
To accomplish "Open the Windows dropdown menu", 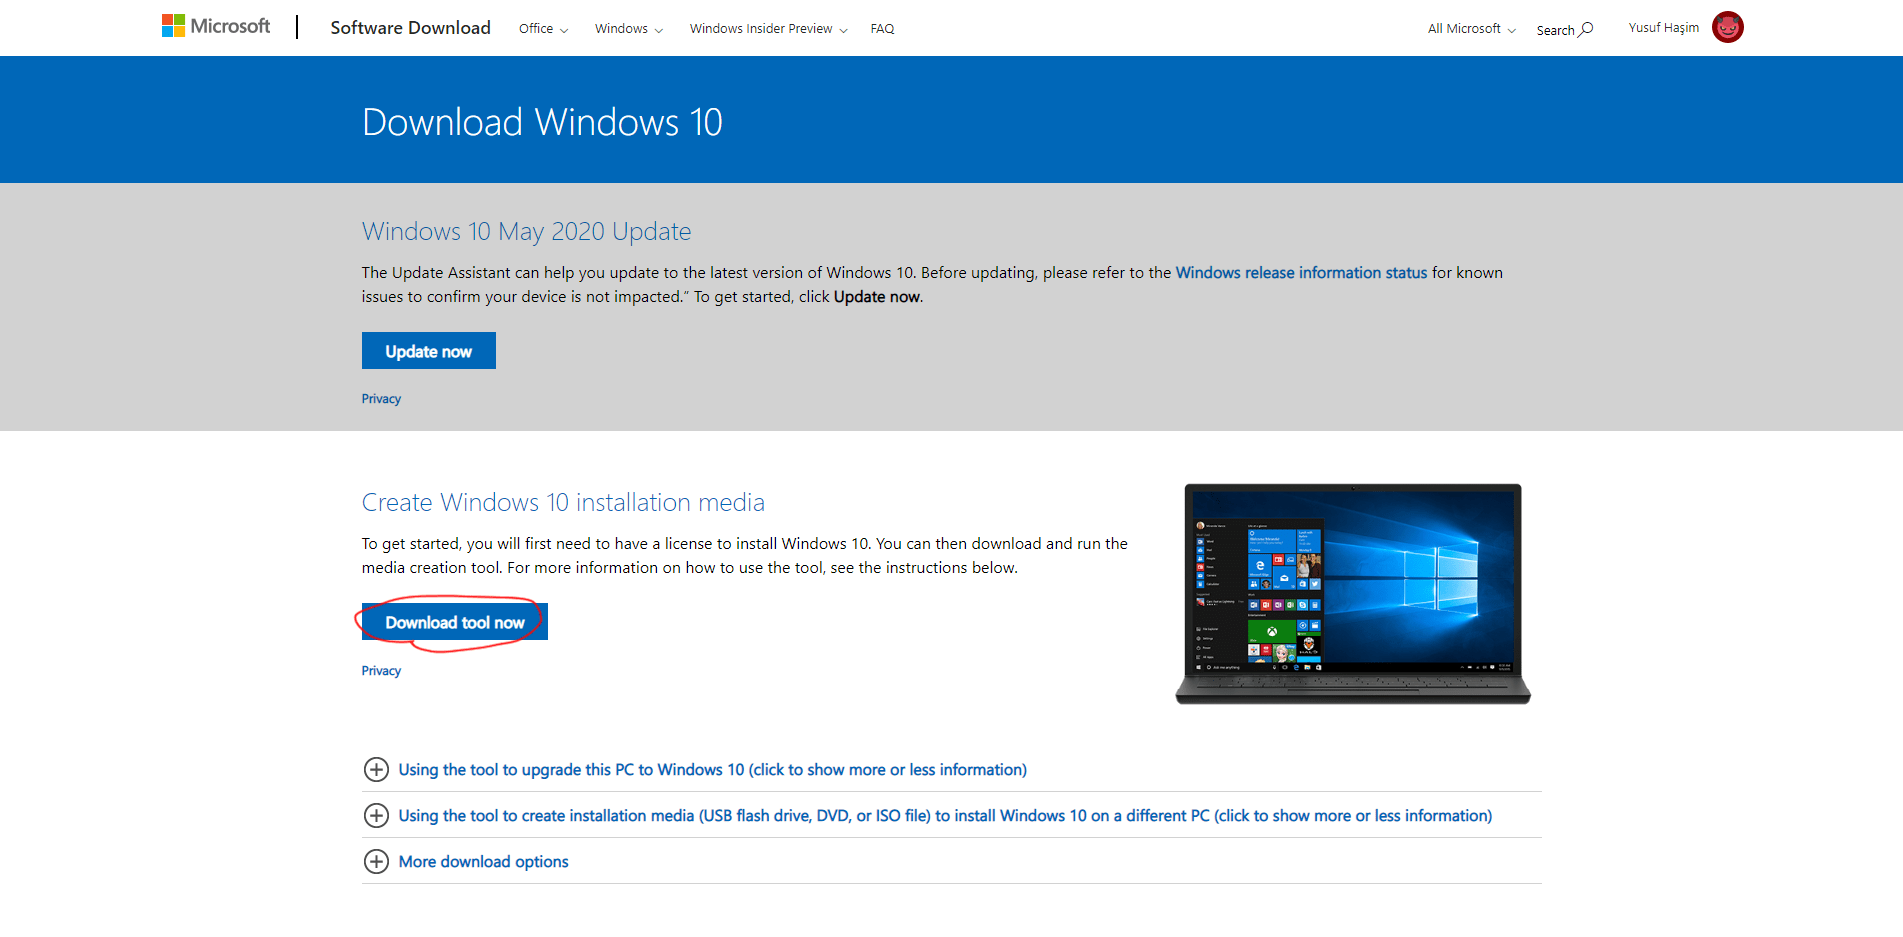I will [x=629, y=29].
